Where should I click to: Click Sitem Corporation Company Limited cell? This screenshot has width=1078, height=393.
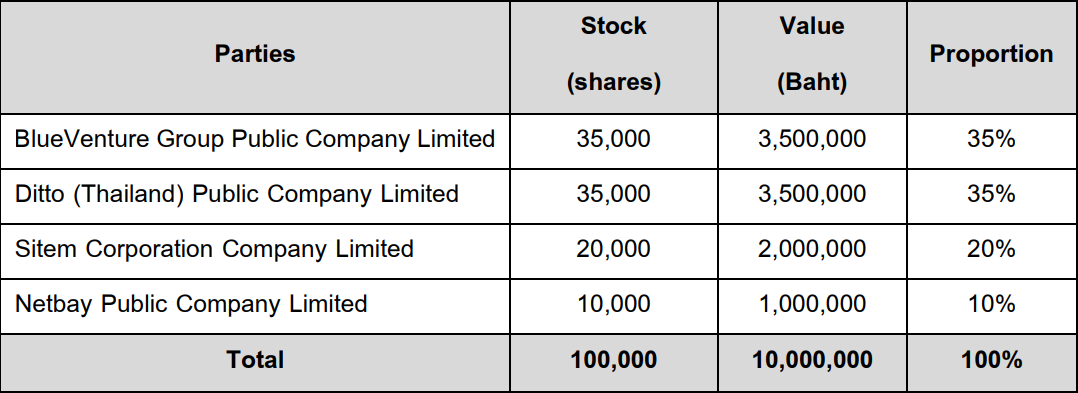(255, 249)
